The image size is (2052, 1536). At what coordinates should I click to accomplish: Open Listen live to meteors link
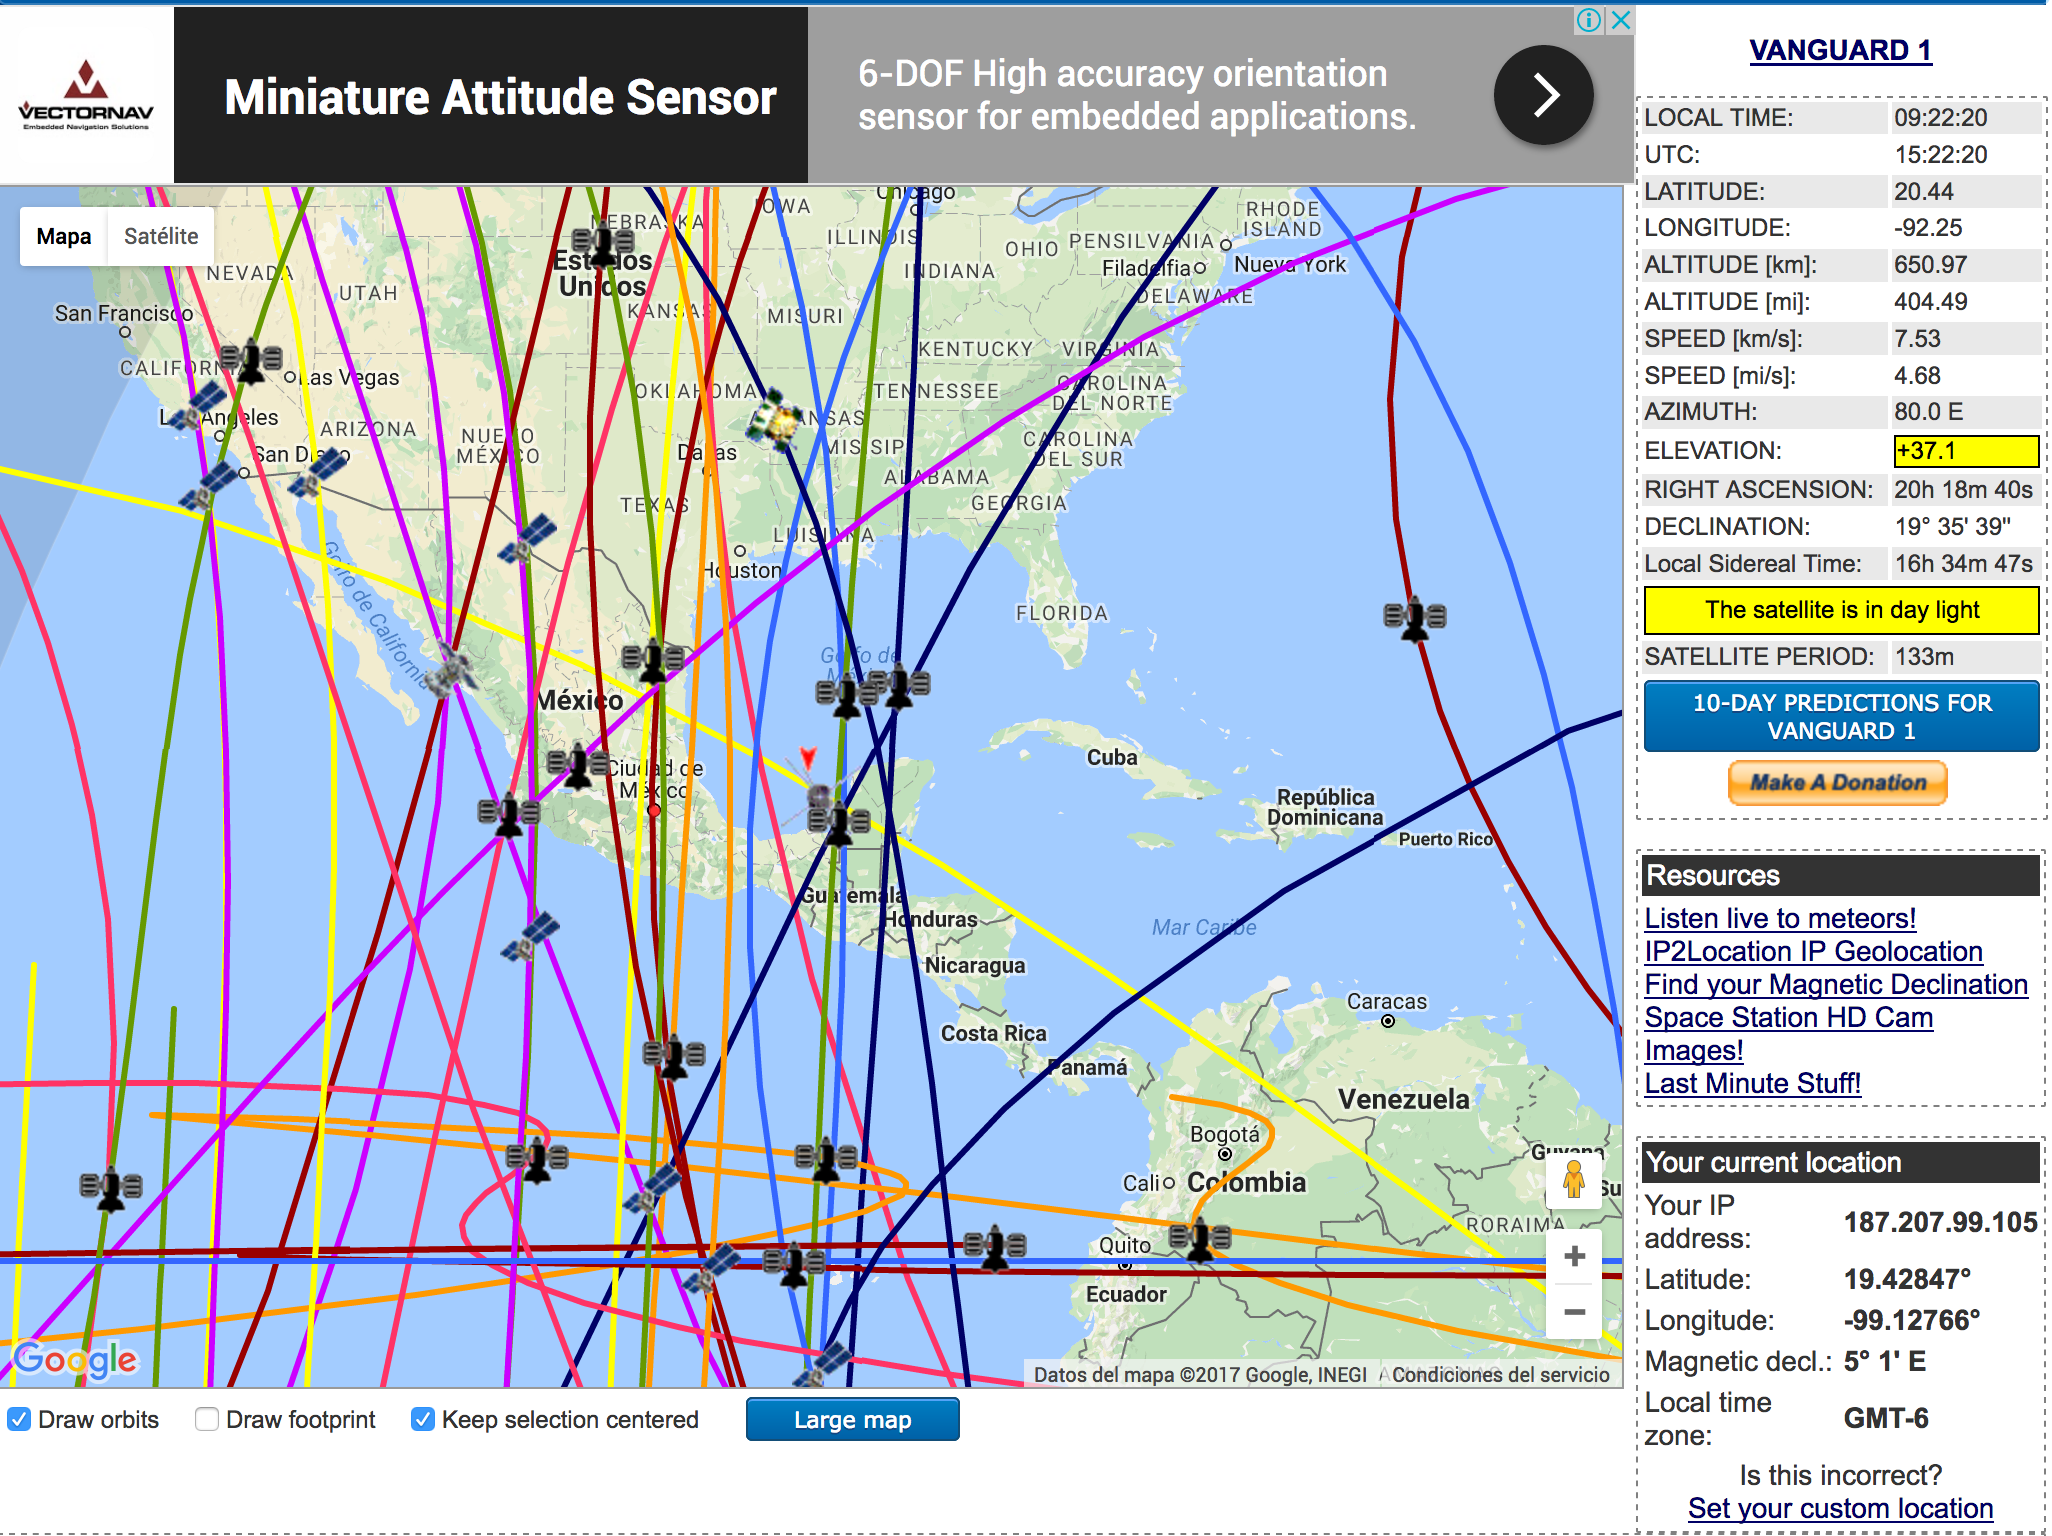pyautogui.click(x=1780, y=918)
